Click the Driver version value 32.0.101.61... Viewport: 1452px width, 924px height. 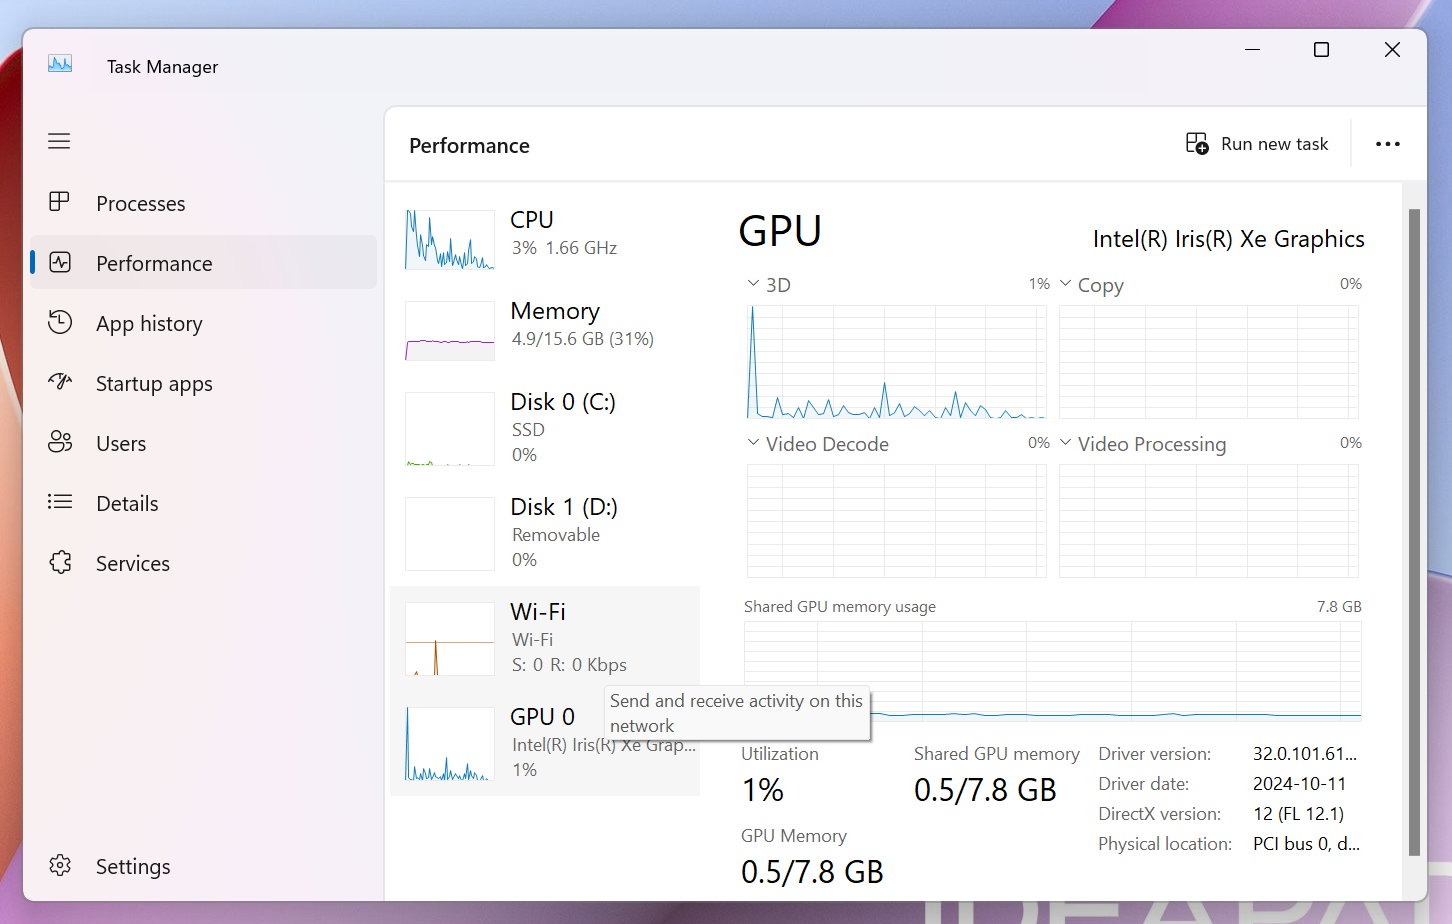(1305, 754)
